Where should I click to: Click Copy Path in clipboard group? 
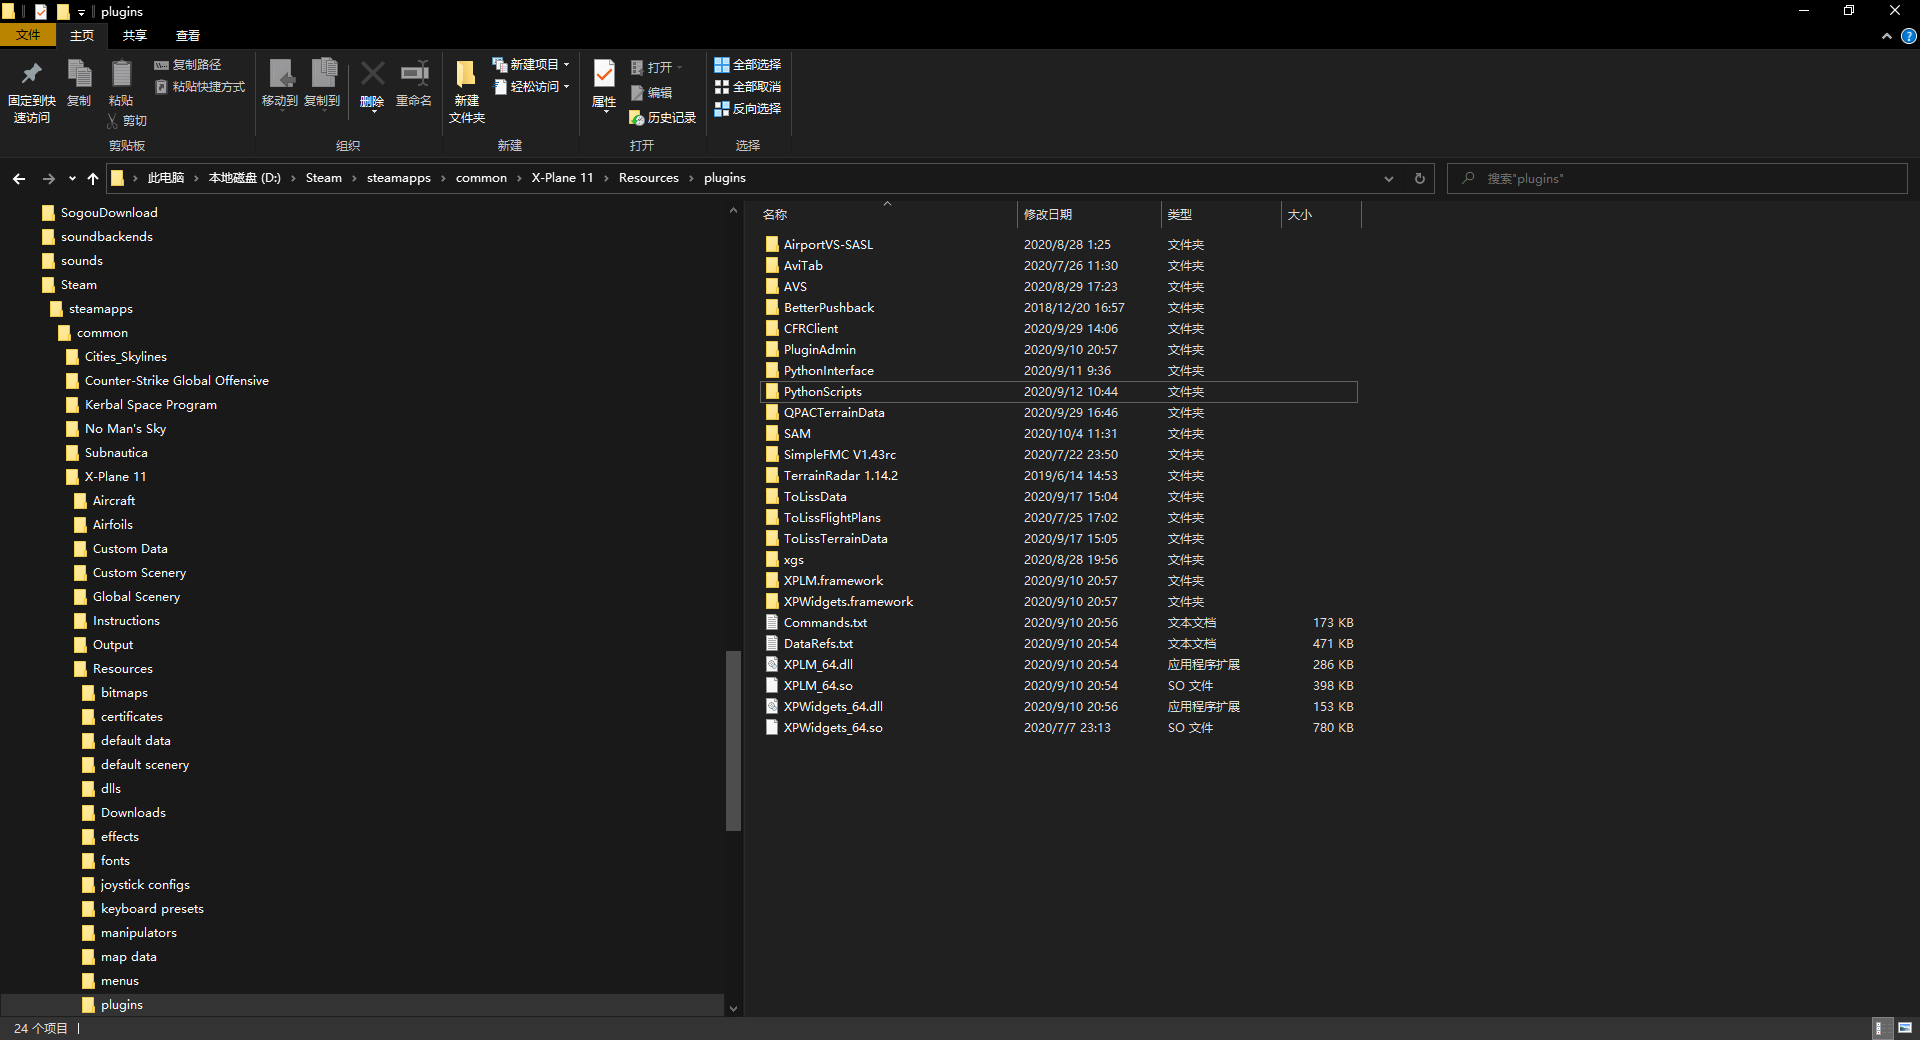click(x=187, y=65)
